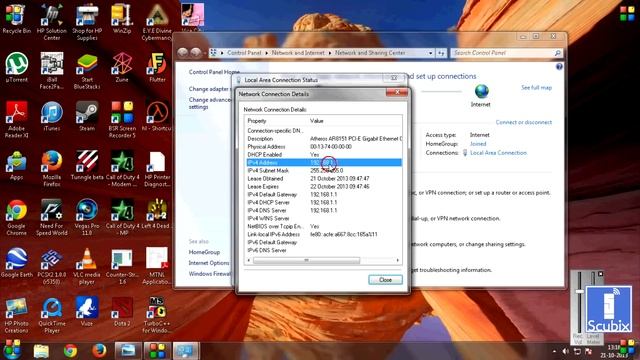Show hidden system tray icons
Image resolution: width=640 pixels, height=360 pixels.
tap(554, 351)
